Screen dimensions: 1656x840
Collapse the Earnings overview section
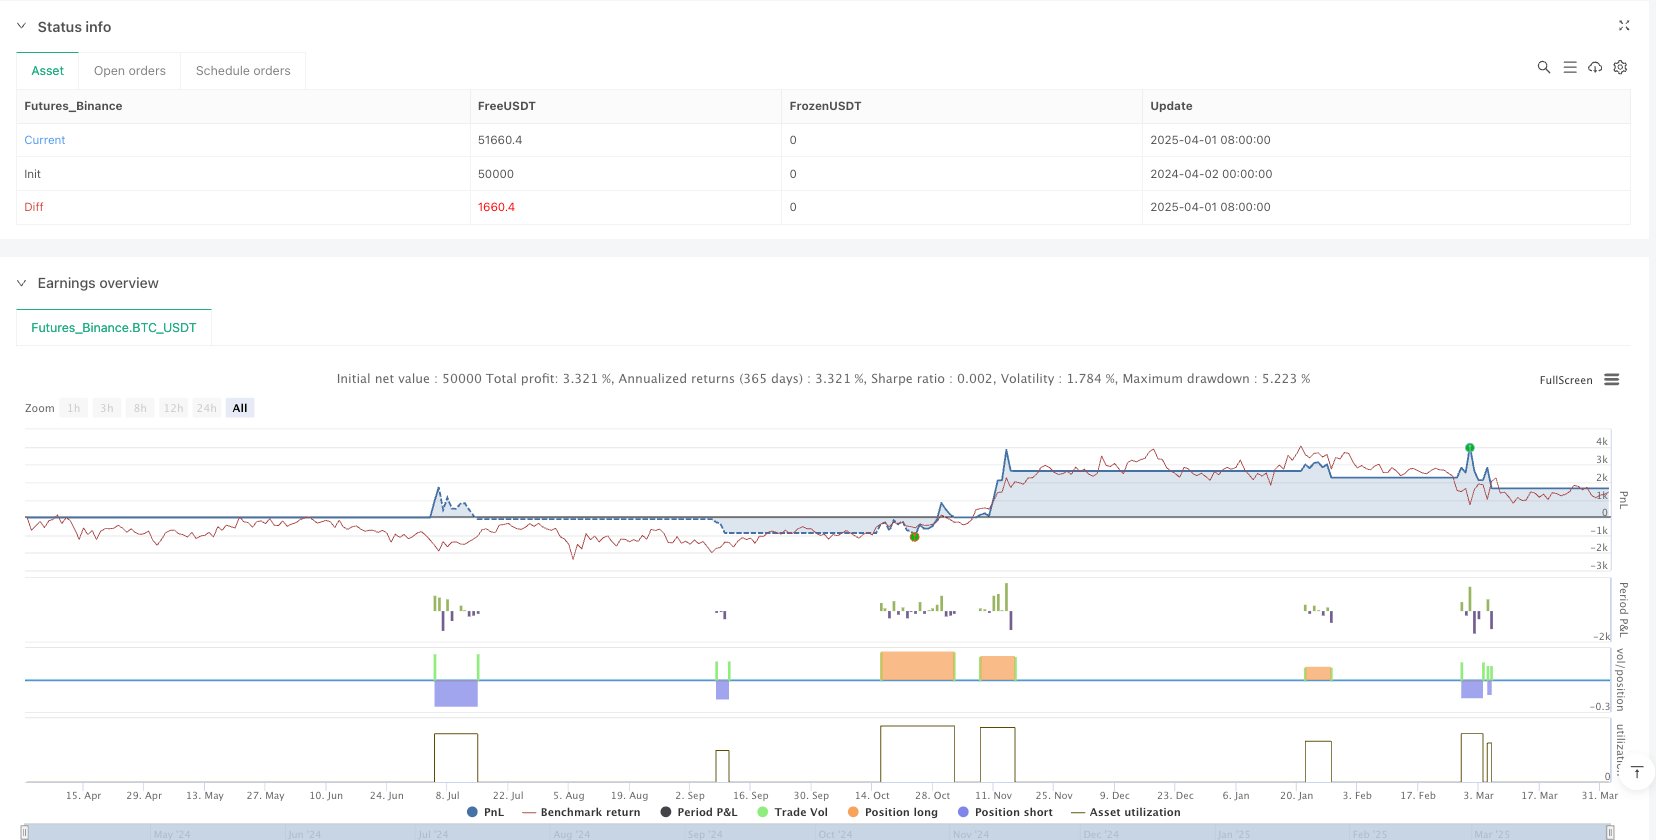(x=22, y=283)
